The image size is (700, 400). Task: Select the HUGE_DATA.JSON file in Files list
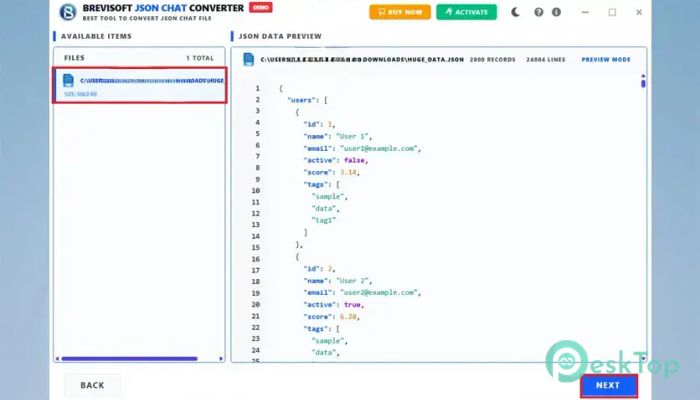pyautogui.click(x=139, y=85)
